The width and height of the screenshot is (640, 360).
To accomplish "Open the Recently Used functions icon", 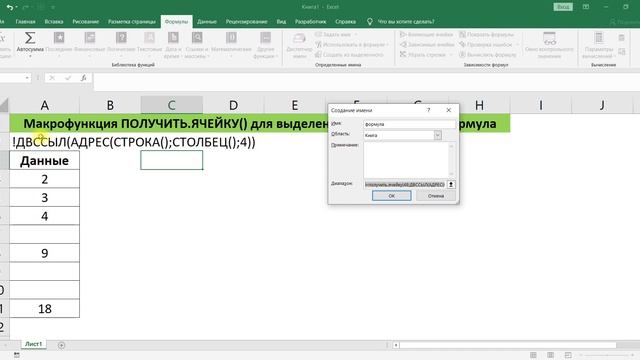I will 59,38.
